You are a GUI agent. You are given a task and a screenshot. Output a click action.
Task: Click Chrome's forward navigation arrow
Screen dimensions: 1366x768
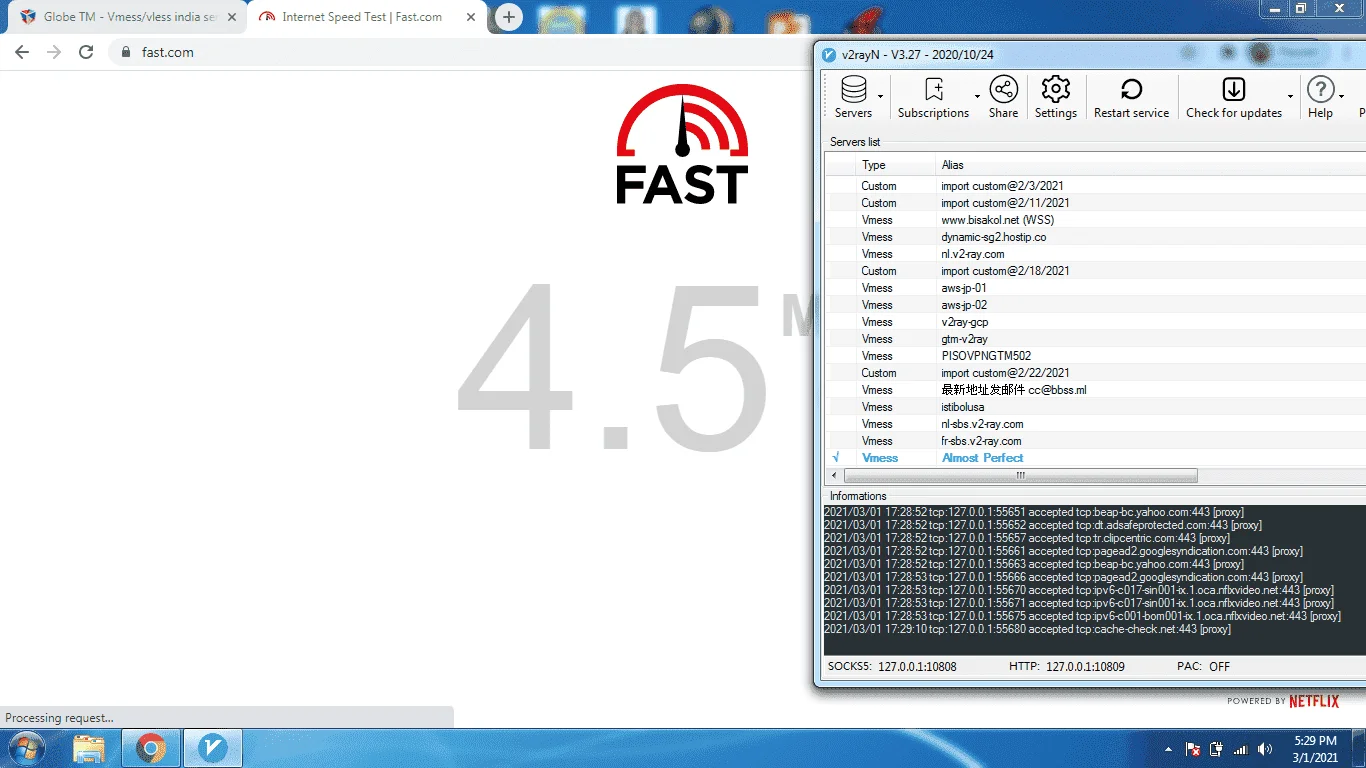click(54, 52)
